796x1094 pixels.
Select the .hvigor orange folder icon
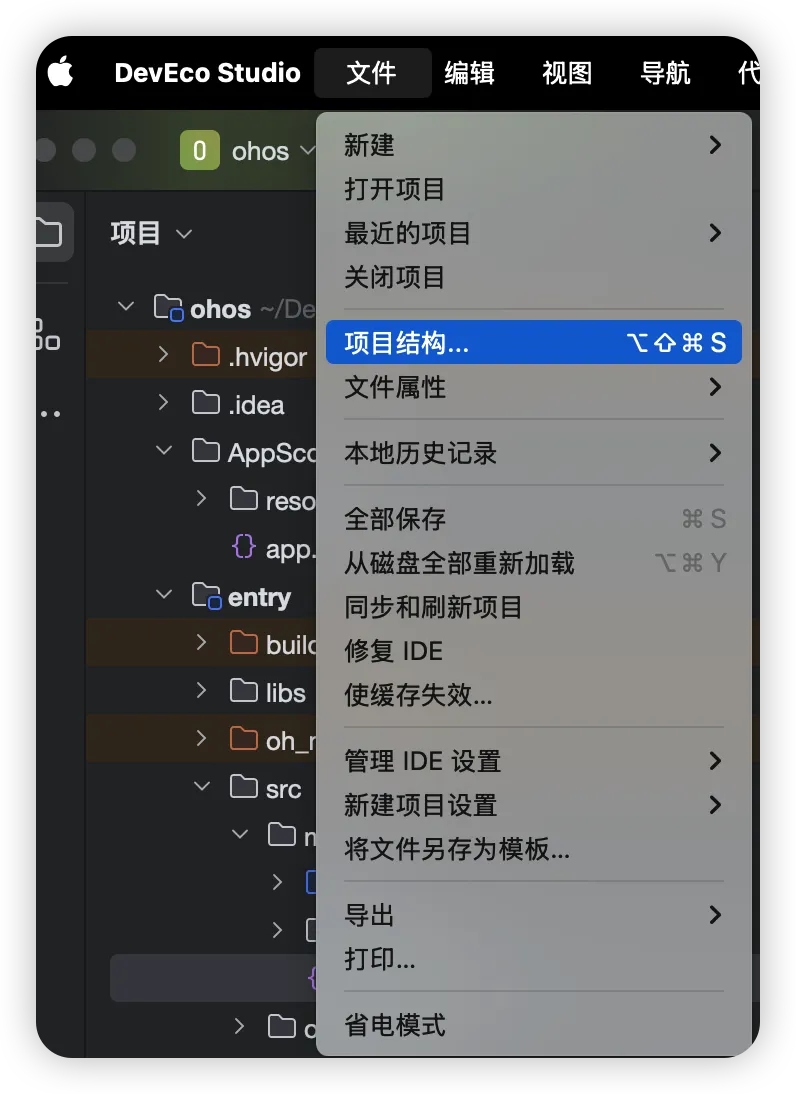(206, 355)
